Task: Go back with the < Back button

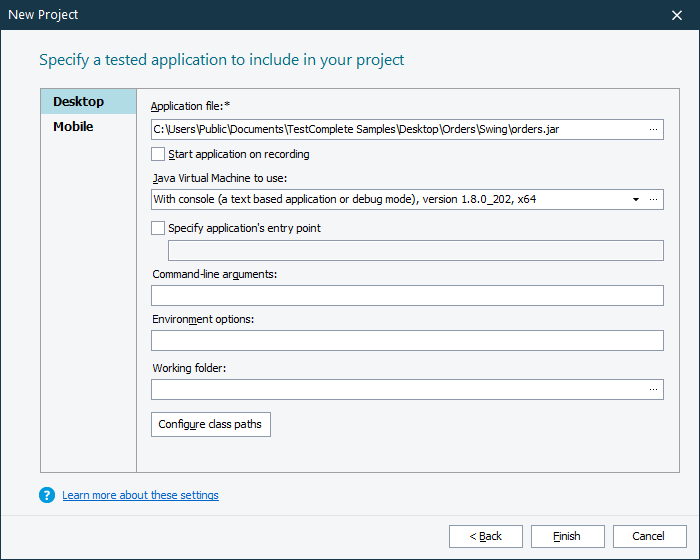Action: [x=486, y=536]
